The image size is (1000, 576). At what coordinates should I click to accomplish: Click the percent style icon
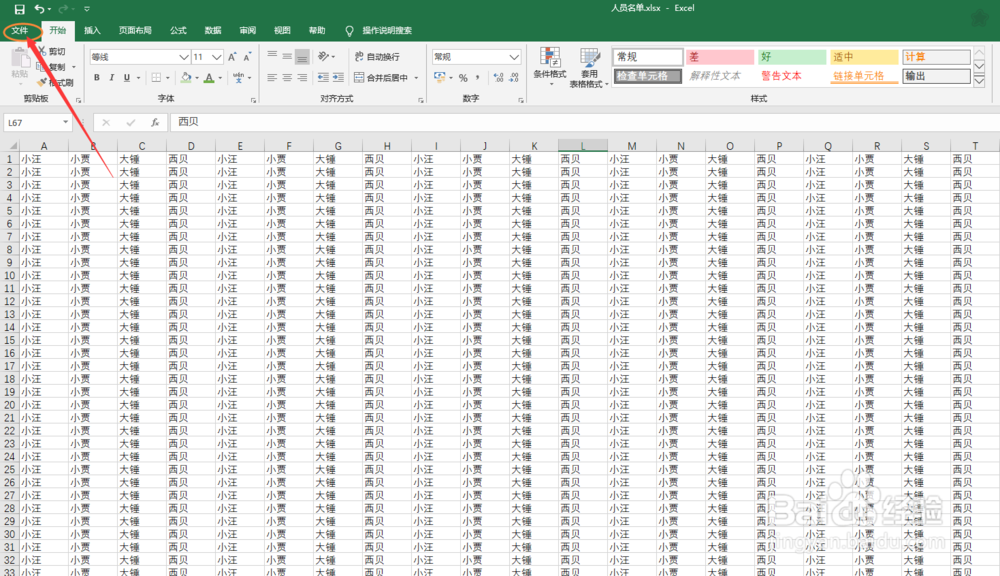[x=463, y=78]
